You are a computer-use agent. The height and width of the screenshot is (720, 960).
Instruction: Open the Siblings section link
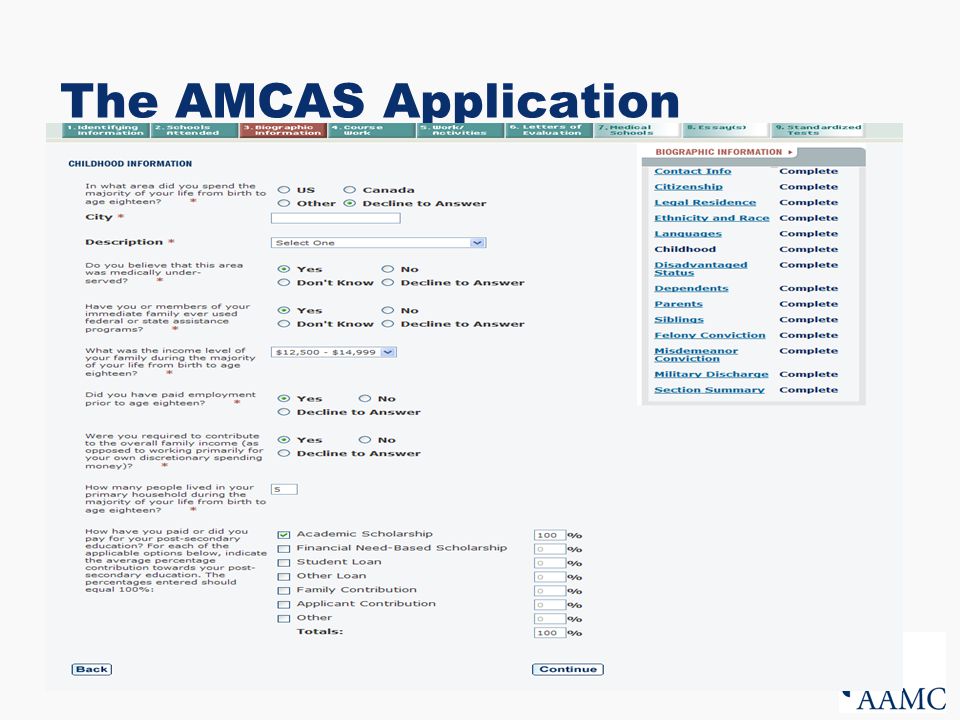pos(679,320)
